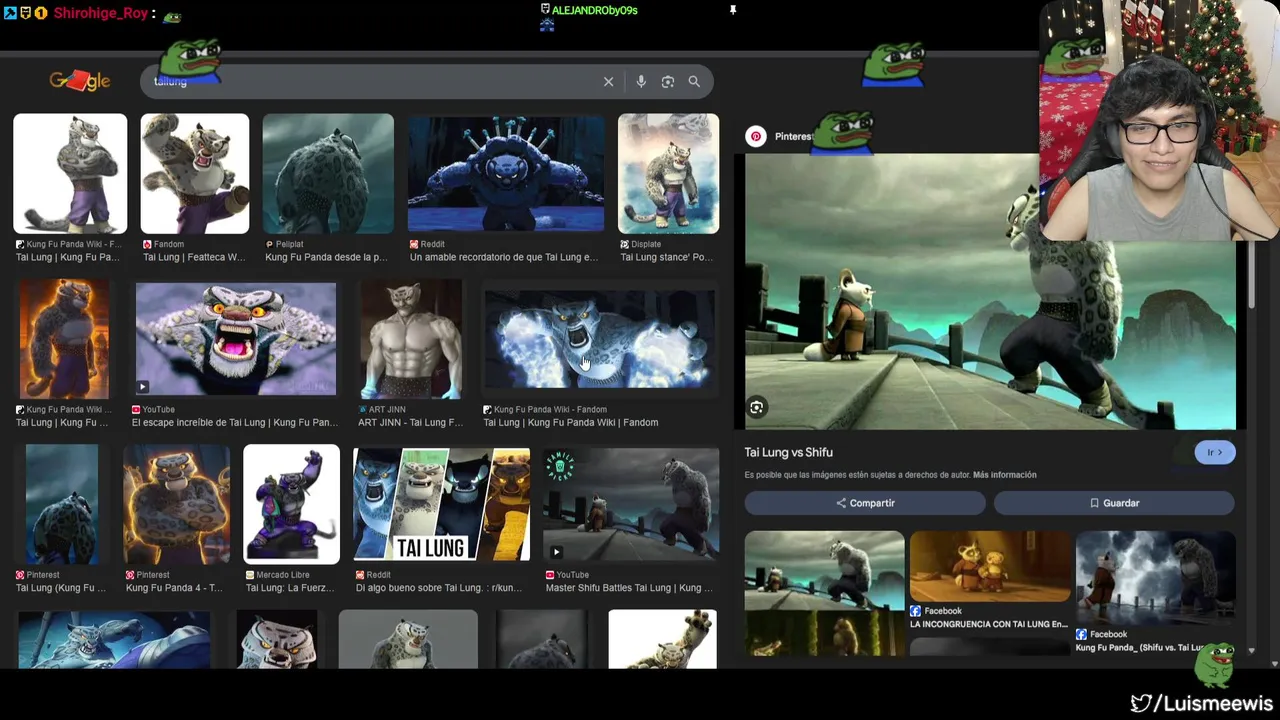Click 'ART JINN - Tai Lung F...' title
The height and width of the screenshot is (720, 1280).
point(410,422)
